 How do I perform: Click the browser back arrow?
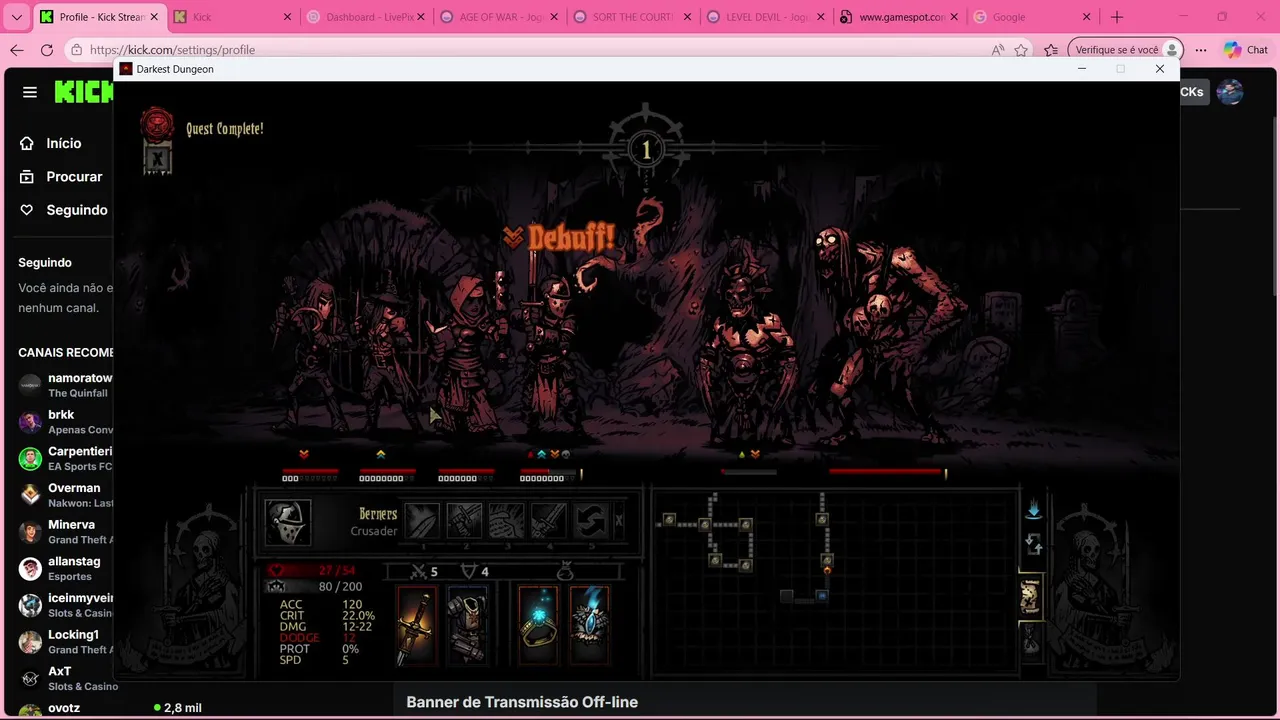coord(17,50)
